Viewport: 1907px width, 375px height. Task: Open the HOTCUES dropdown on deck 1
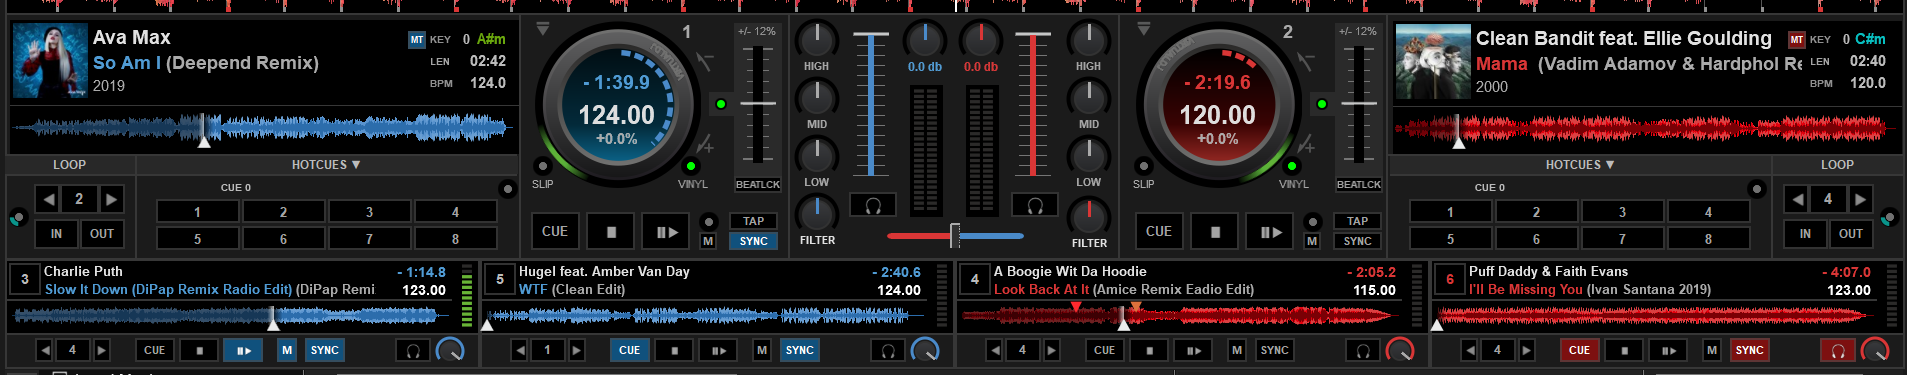click(326, 165)
